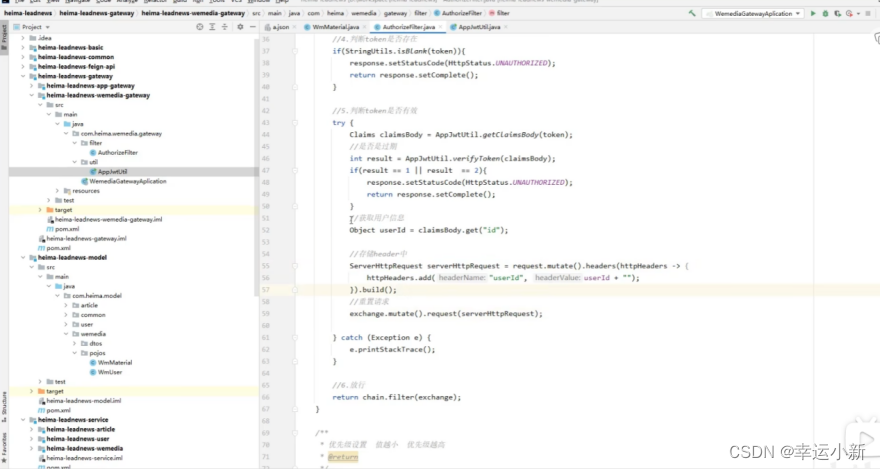Close the AppJwtUtil.java editor tab
The height and width of the screenshot is (470, 881).
pos(506,27)
